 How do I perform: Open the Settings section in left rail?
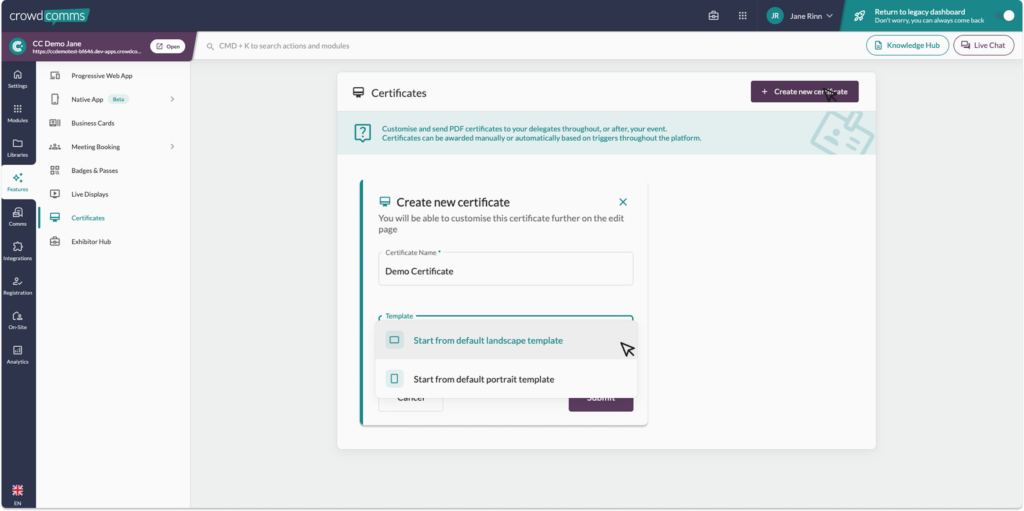[x=17, y=79]
